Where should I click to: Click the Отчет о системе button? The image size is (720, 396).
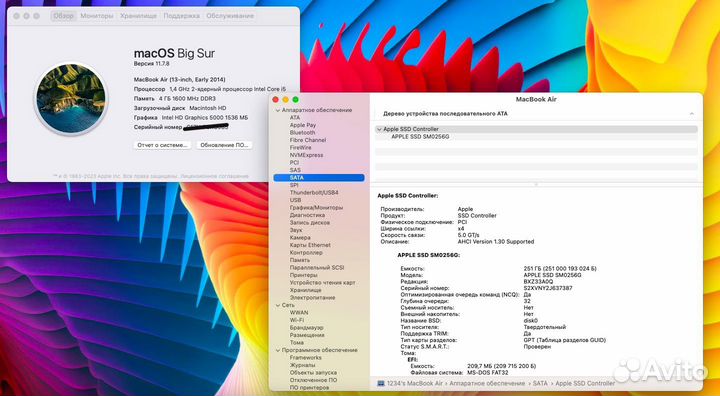click(x=162, y=145)
